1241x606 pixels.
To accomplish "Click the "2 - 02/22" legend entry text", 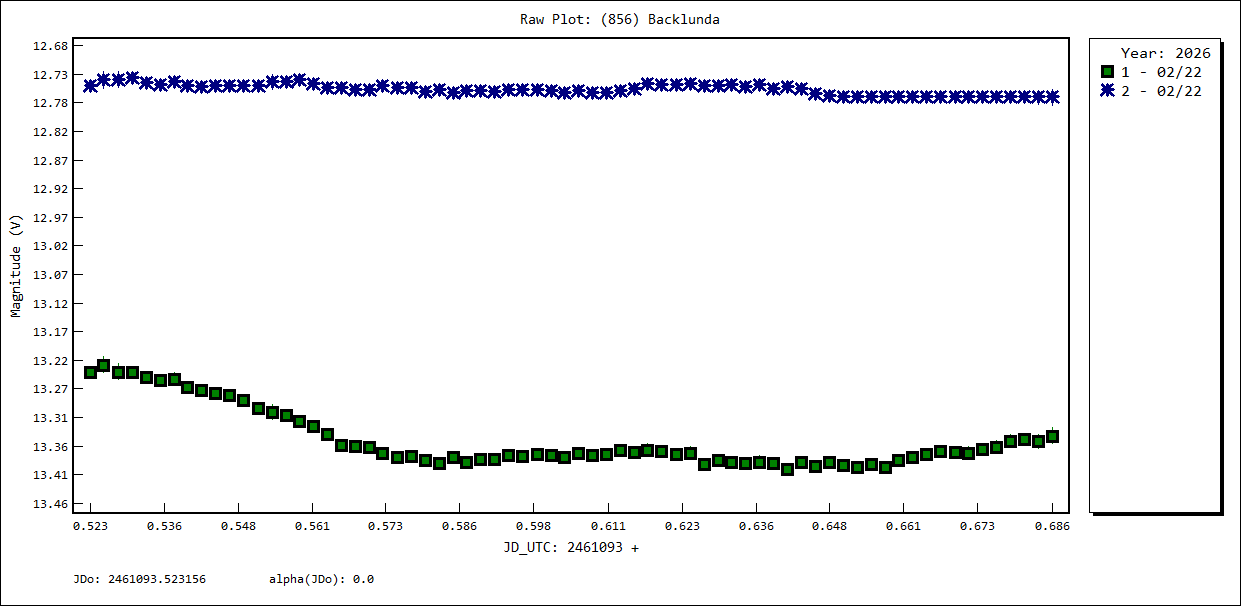I will (x=1160, y=91).
